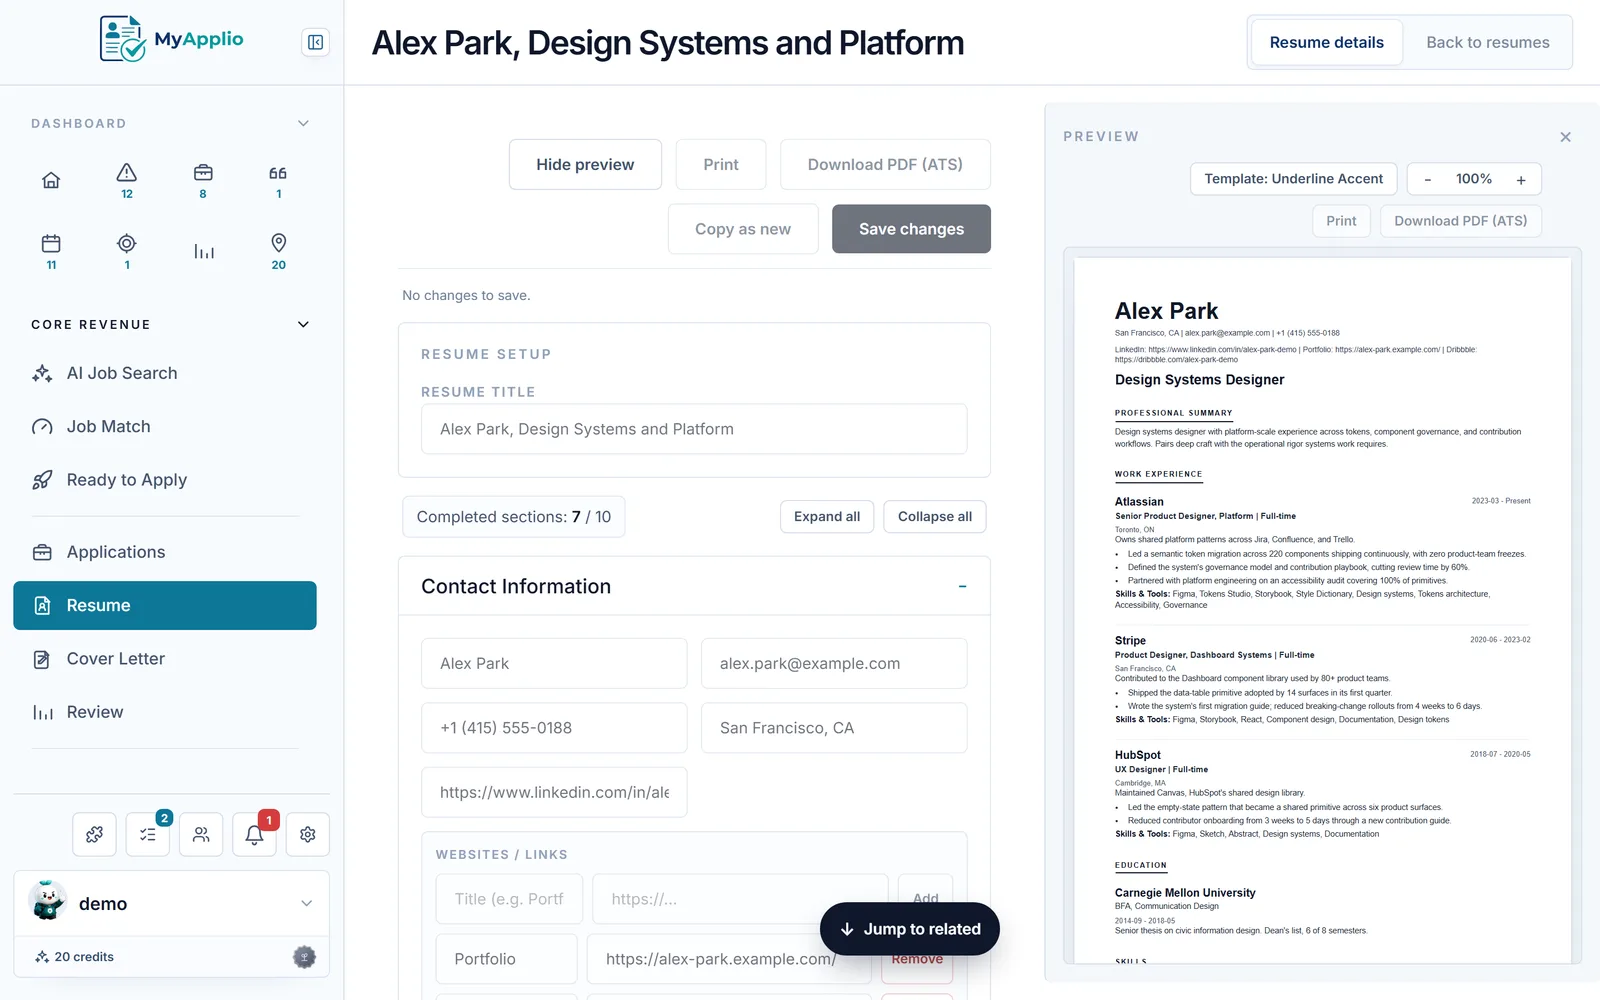1600x1000 pixels.
Task: Click the demo user avatar
Action: (x=48, y=902)
